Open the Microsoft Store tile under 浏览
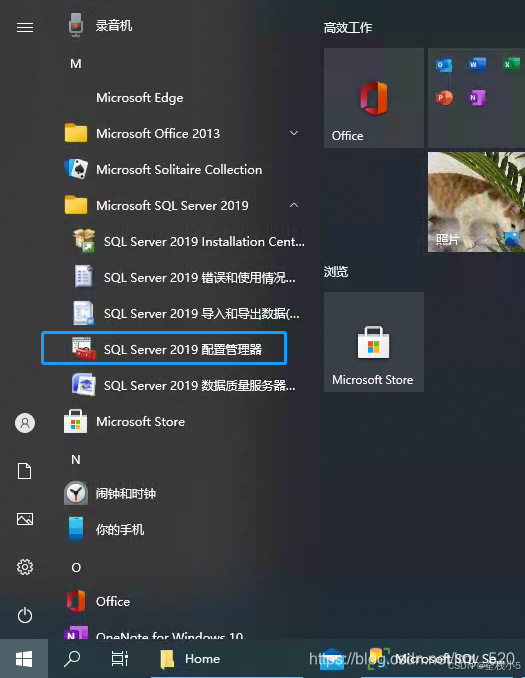This screenshot has height=678, width=525. coord(374,342)
